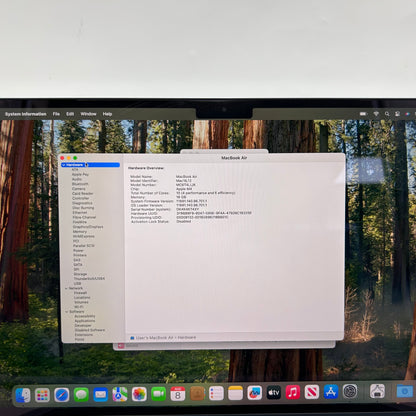Click the Activation Lock Status row
Viewport: 416px width, 416px height.
pos(161,221)
